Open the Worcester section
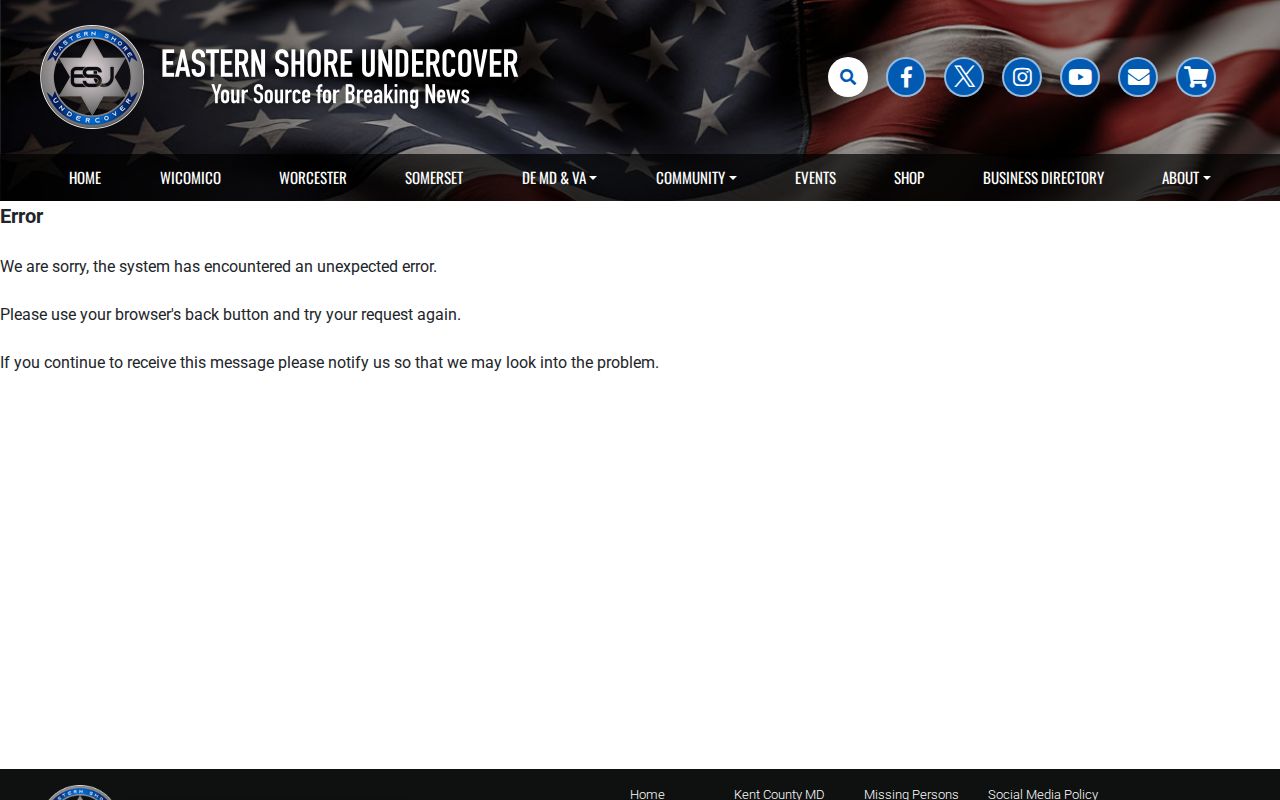 (x=313, y=178)
